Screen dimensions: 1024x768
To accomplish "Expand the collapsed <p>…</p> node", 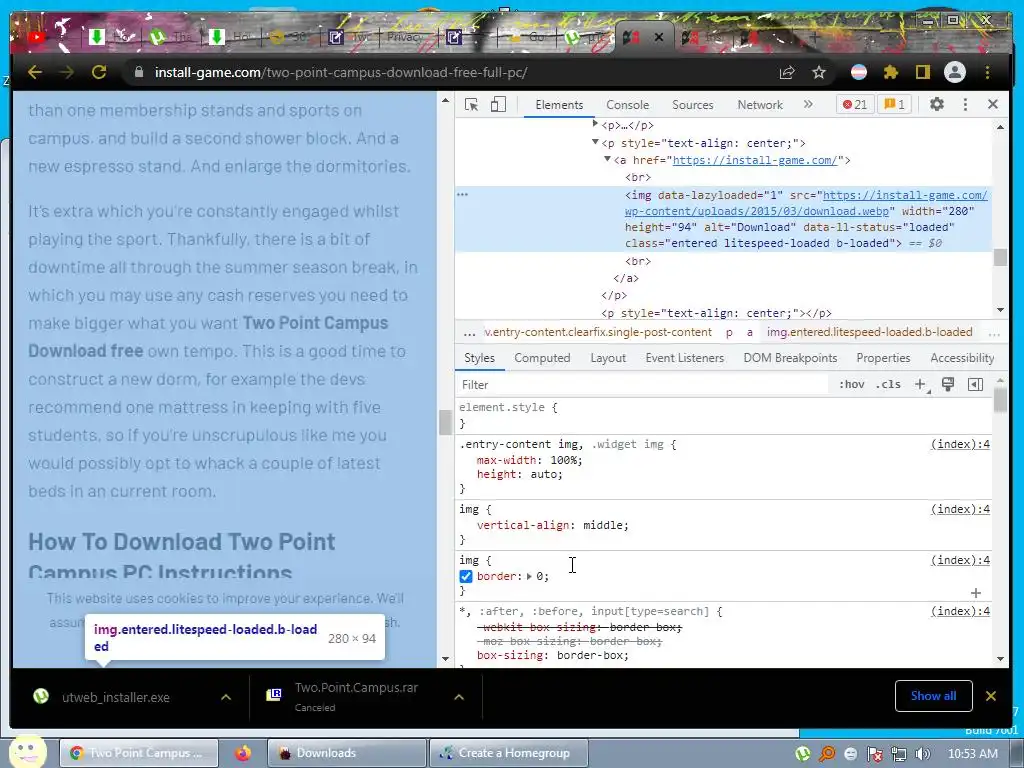I will [x=595, y=123].
